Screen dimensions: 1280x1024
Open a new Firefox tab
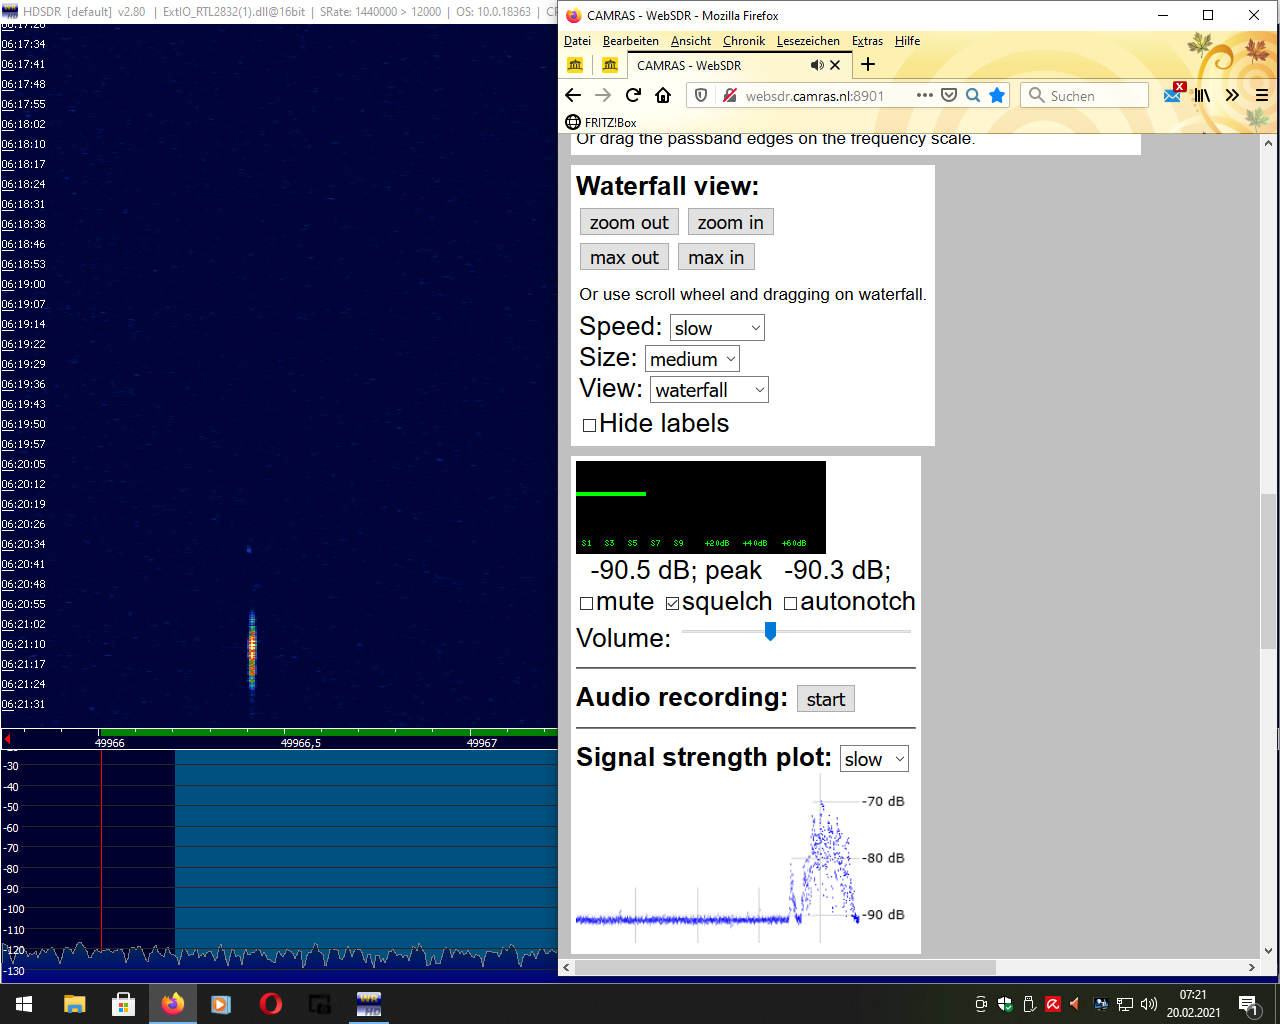pyautogui.click(x=868, y=65)
